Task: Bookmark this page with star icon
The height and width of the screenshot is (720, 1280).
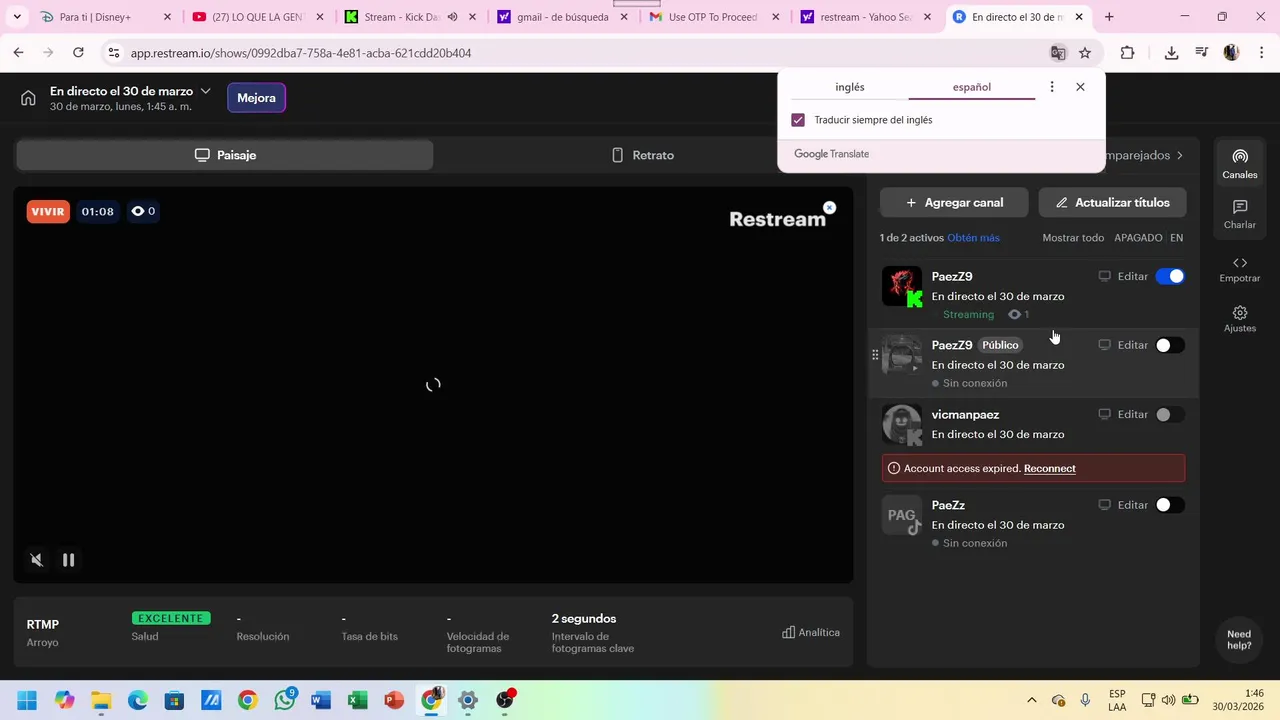Action: [1085, 53]
